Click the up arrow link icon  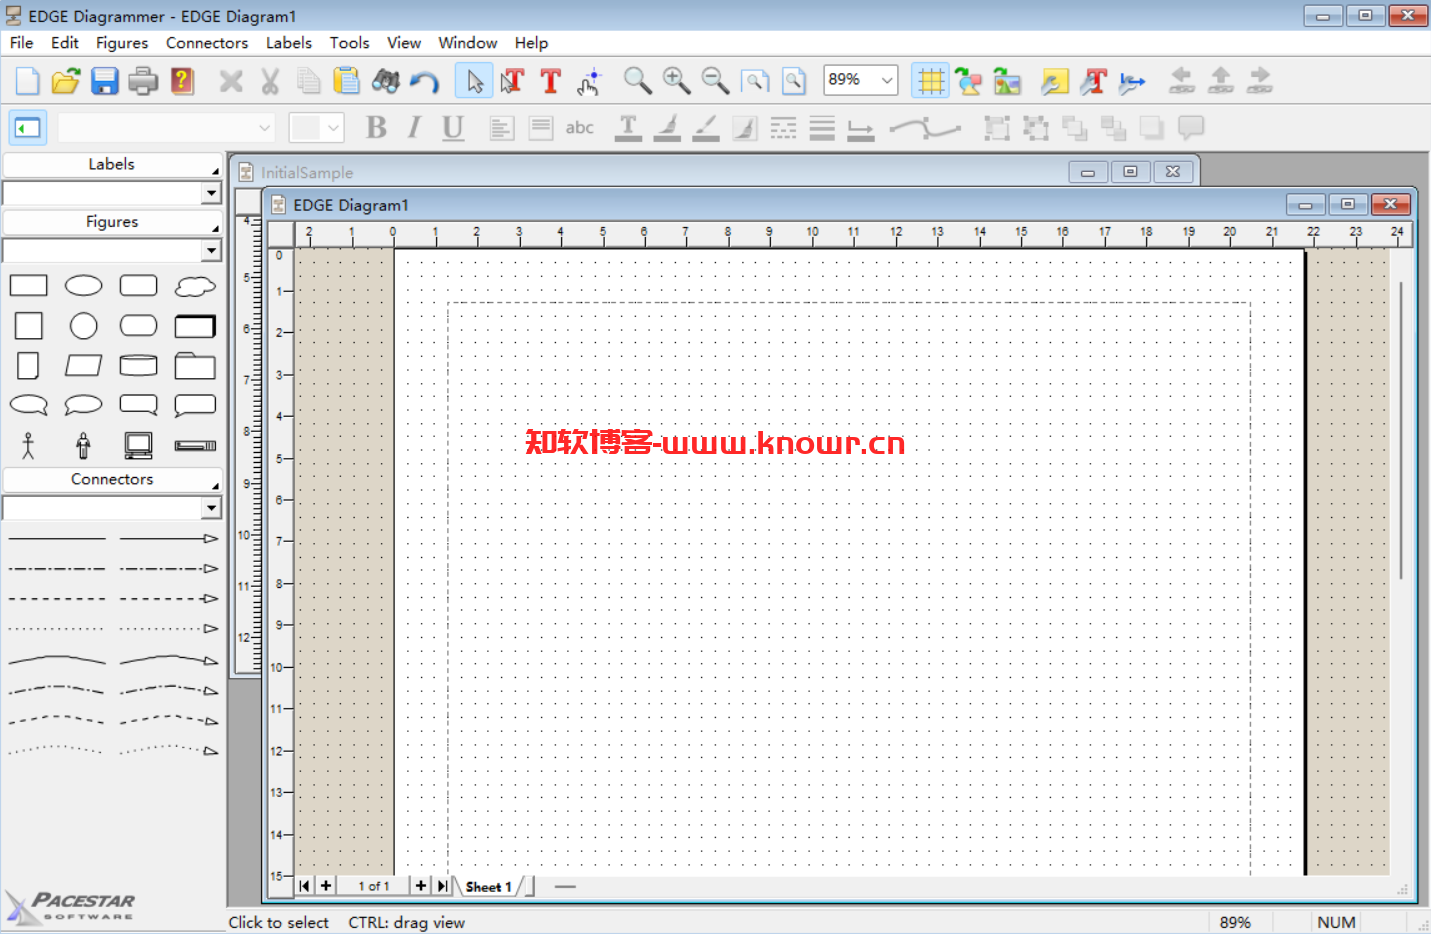pyautogui.click(x=1221, y=81)
